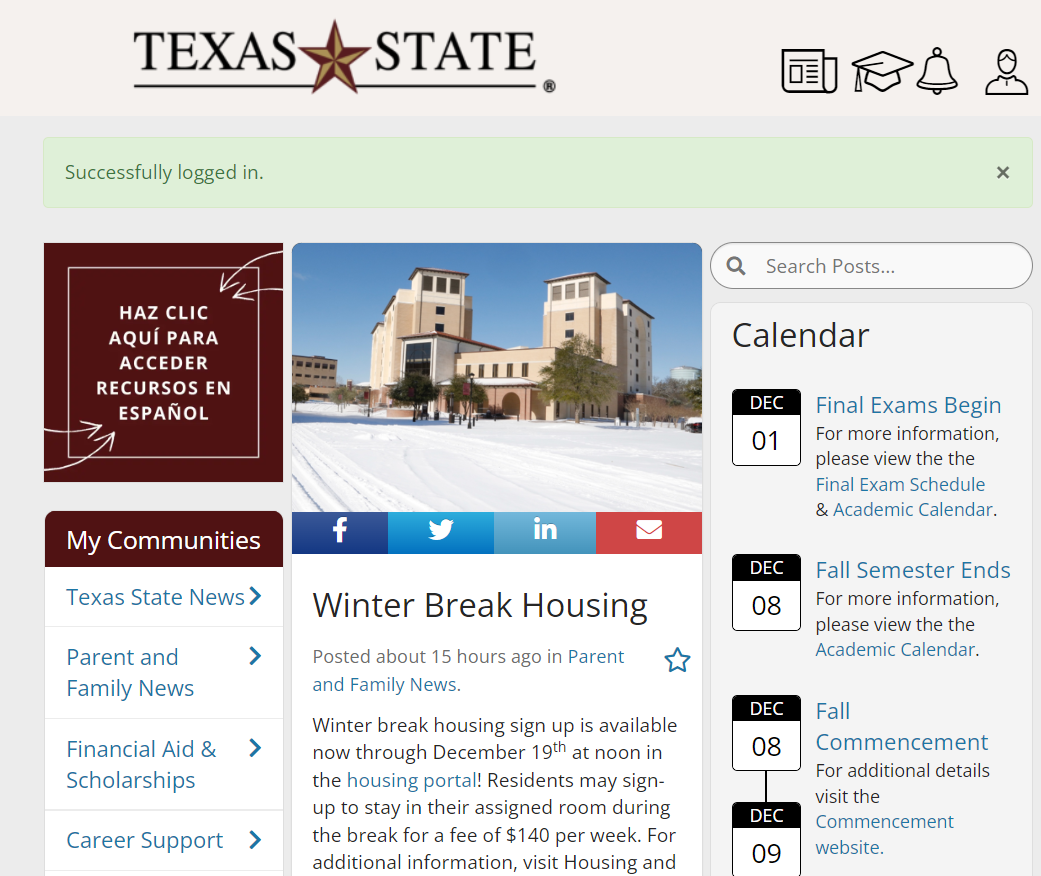This screenshot has width=1041, height=876.
Task: Open the user profile icon
Action: click(x=1006, y=72)
